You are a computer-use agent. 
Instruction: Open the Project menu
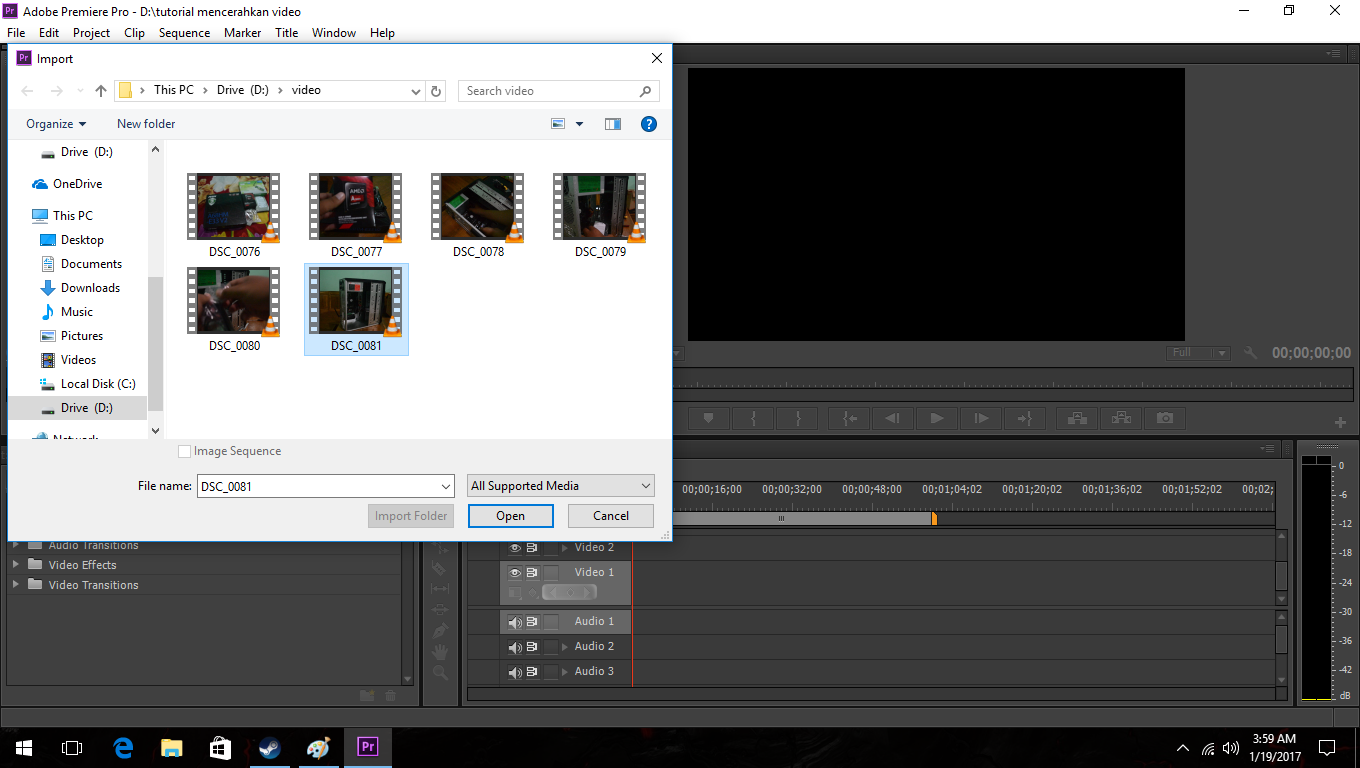(x=92, y=33)
